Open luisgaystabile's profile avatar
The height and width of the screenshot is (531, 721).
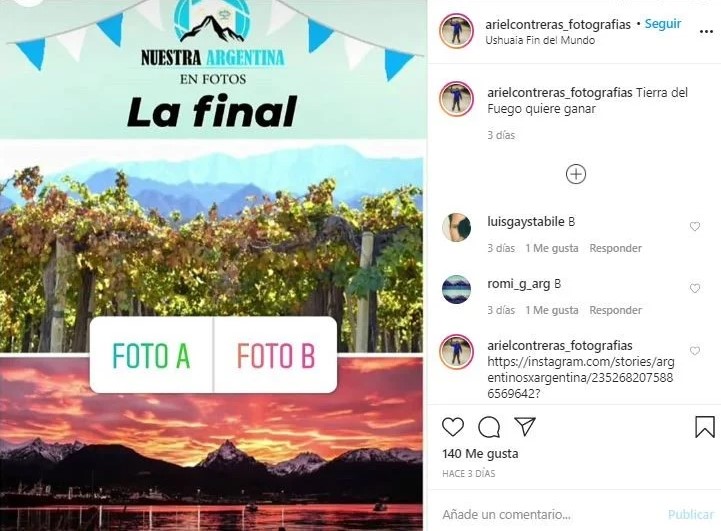[457, 227]
